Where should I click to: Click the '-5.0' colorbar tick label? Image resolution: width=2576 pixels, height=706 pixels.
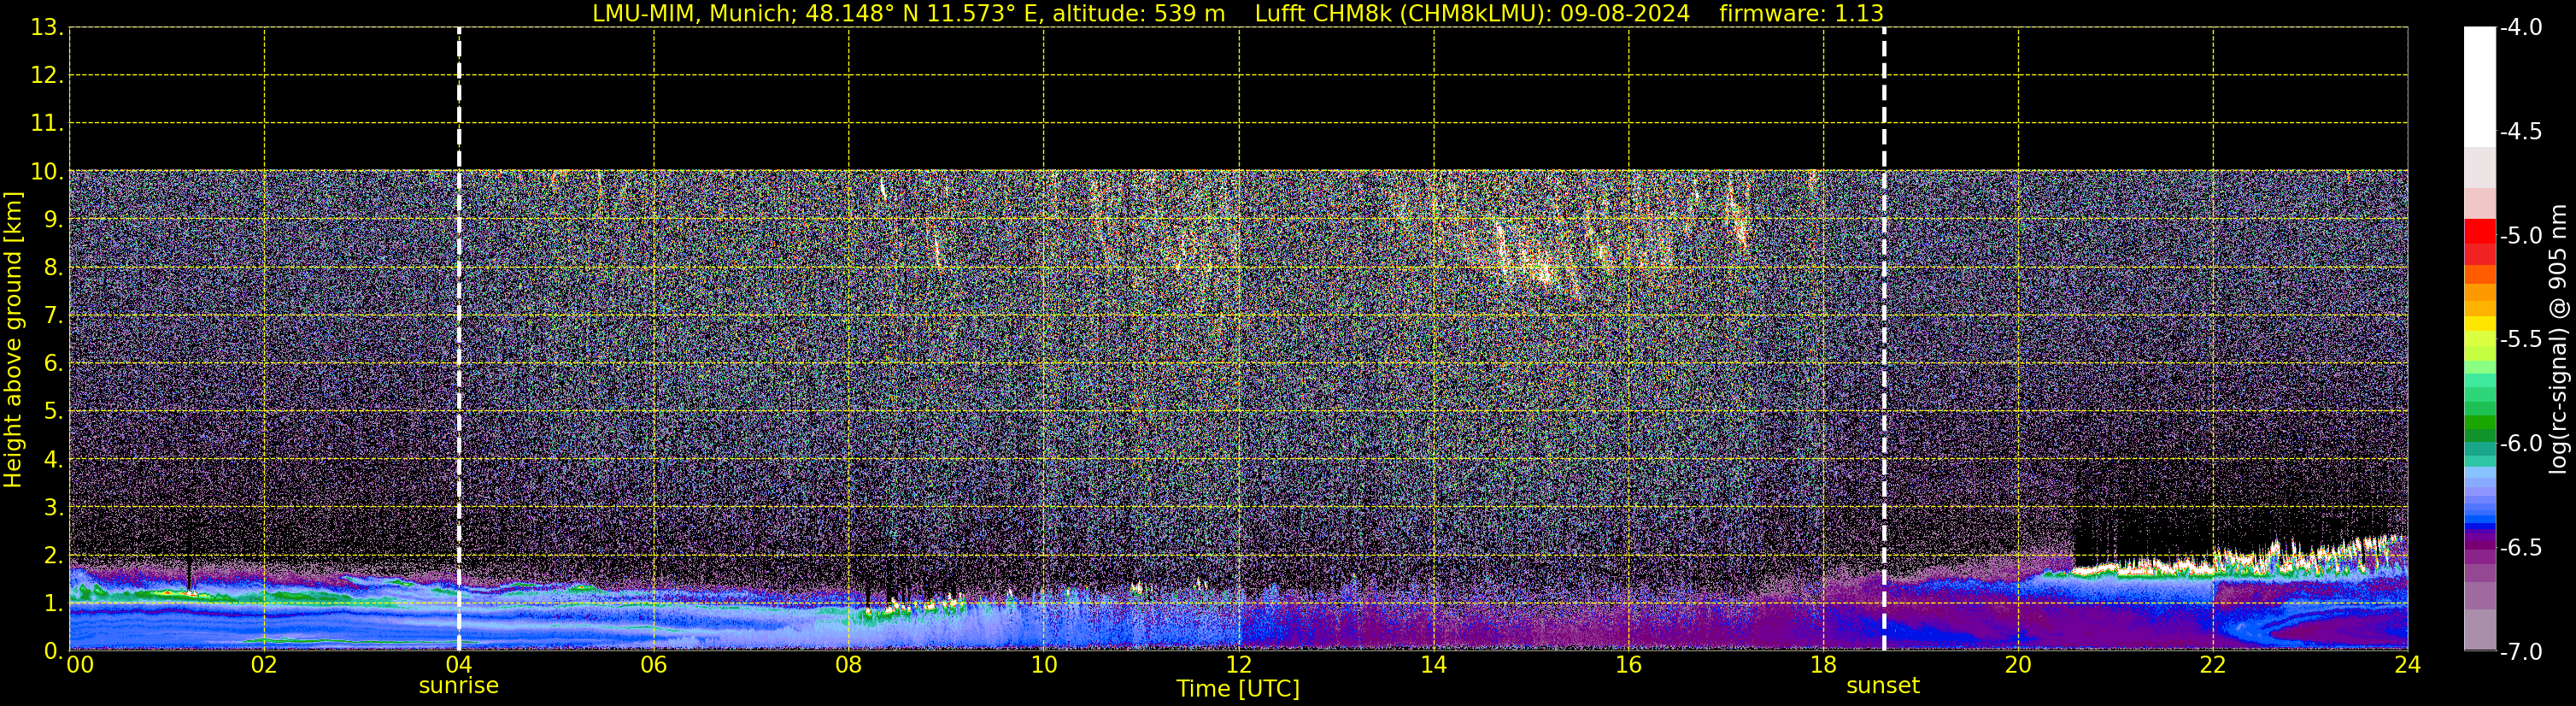(2520, 236)
